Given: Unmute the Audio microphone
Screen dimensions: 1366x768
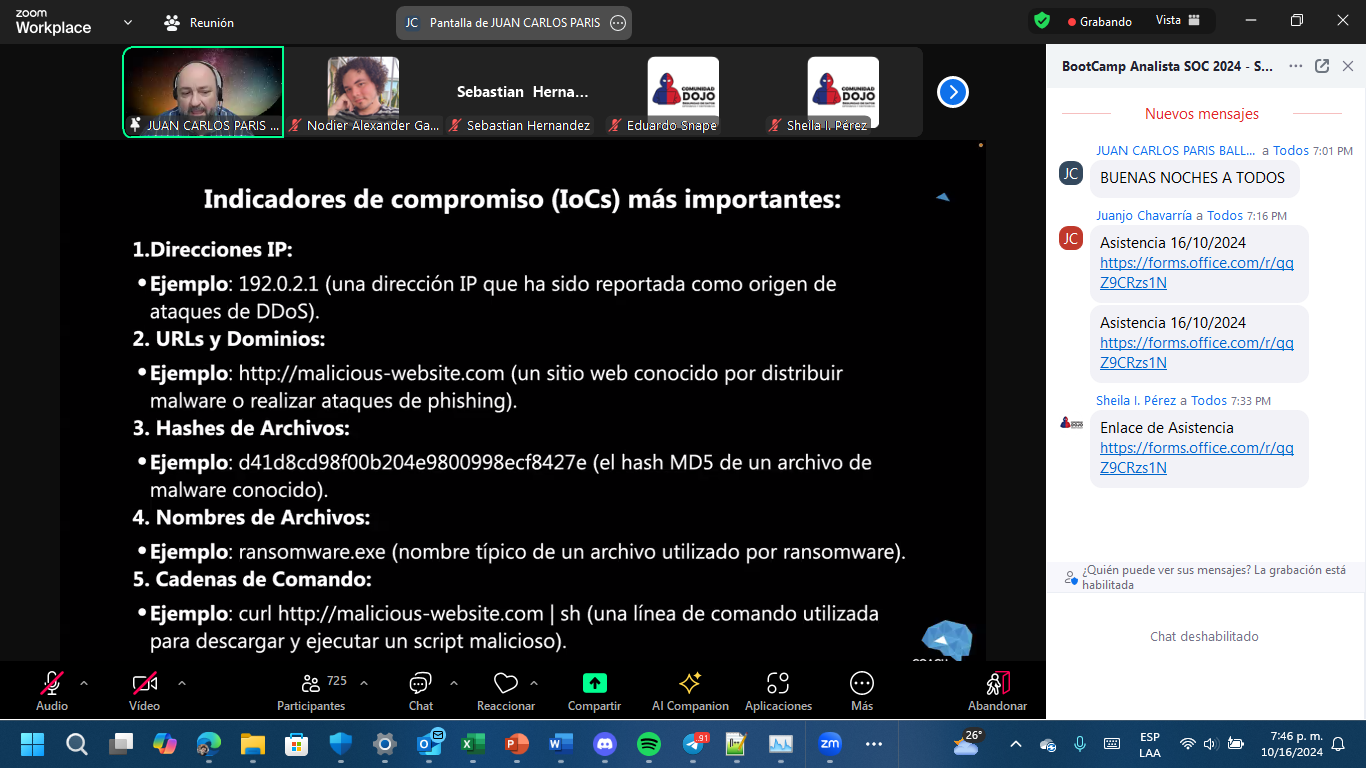Looking at the screenshot, I should pos(52,690).
